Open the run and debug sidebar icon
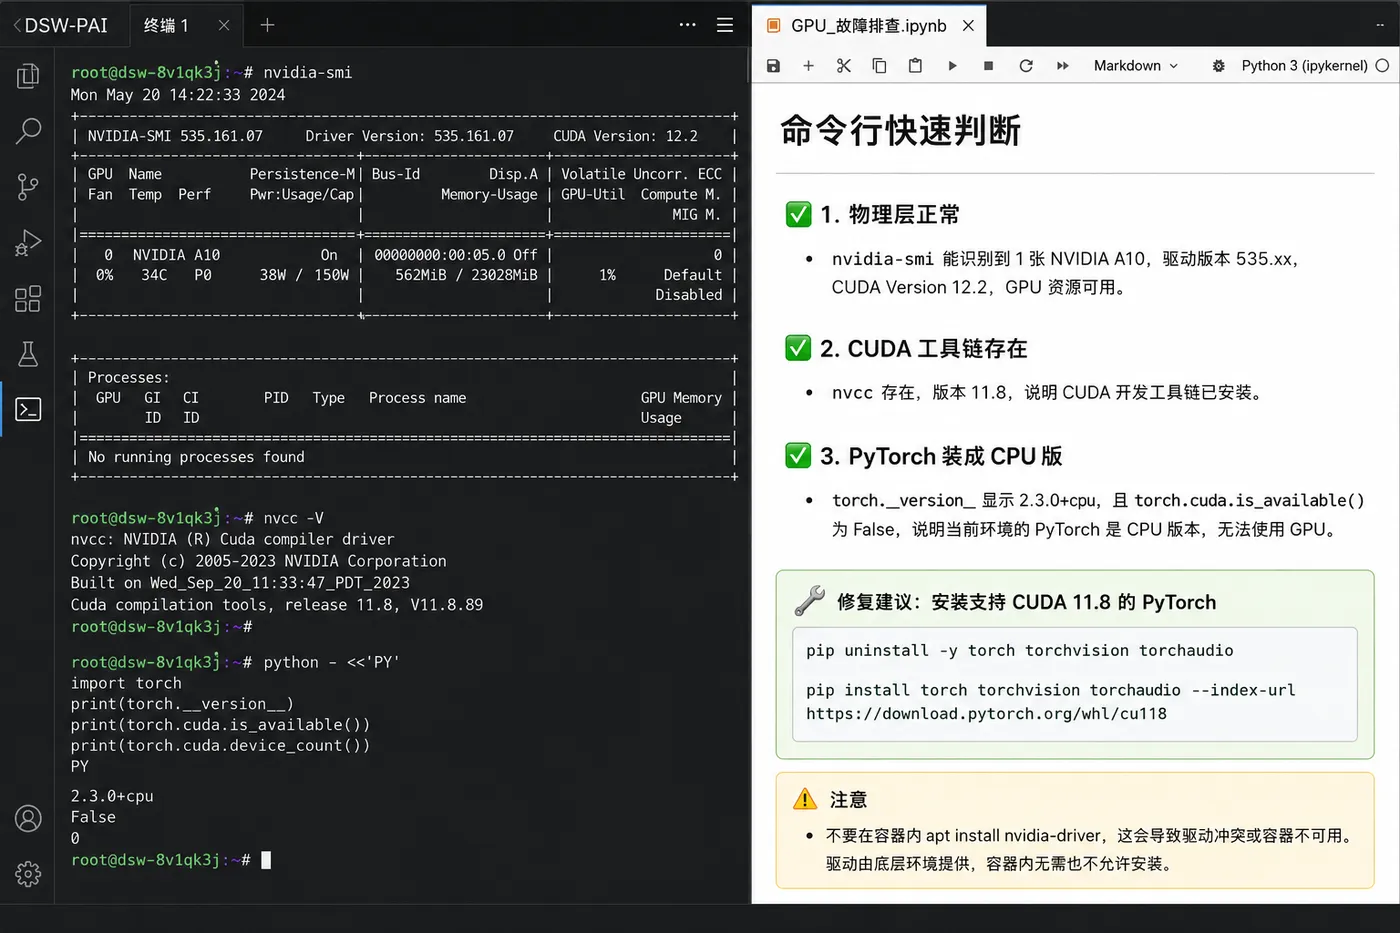Screen dimensions: 1400x933 (x=28, y=242)
